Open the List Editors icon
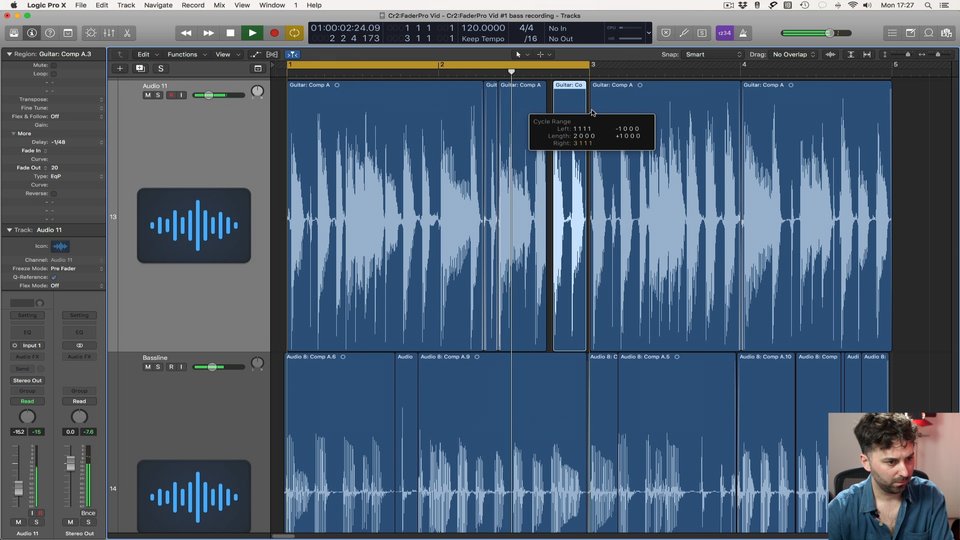 [x=892, y=33]
